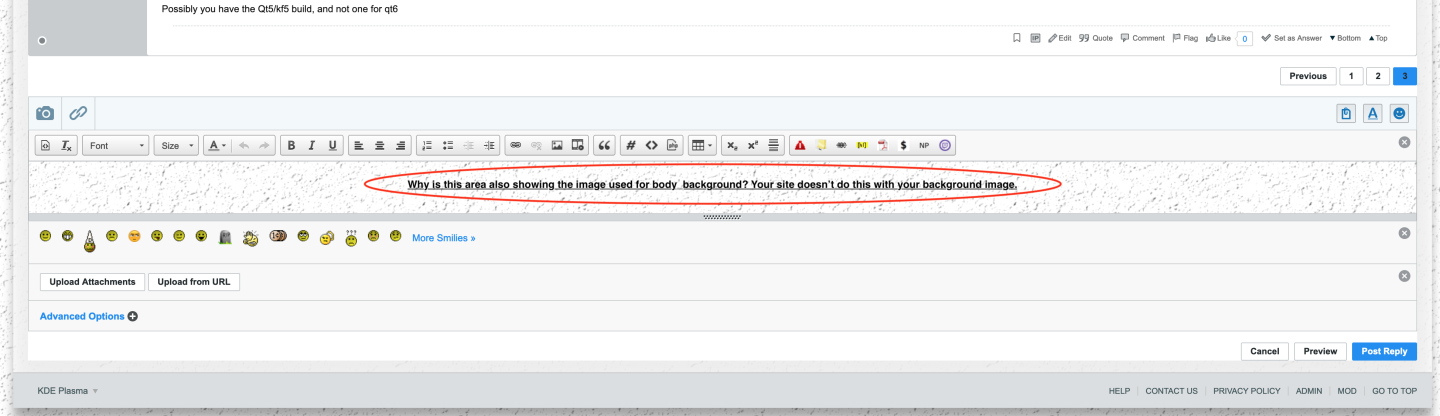Click the Preview button
Image resolution: width=1440 pixels, height=416 pixels.
point(1320,351)
